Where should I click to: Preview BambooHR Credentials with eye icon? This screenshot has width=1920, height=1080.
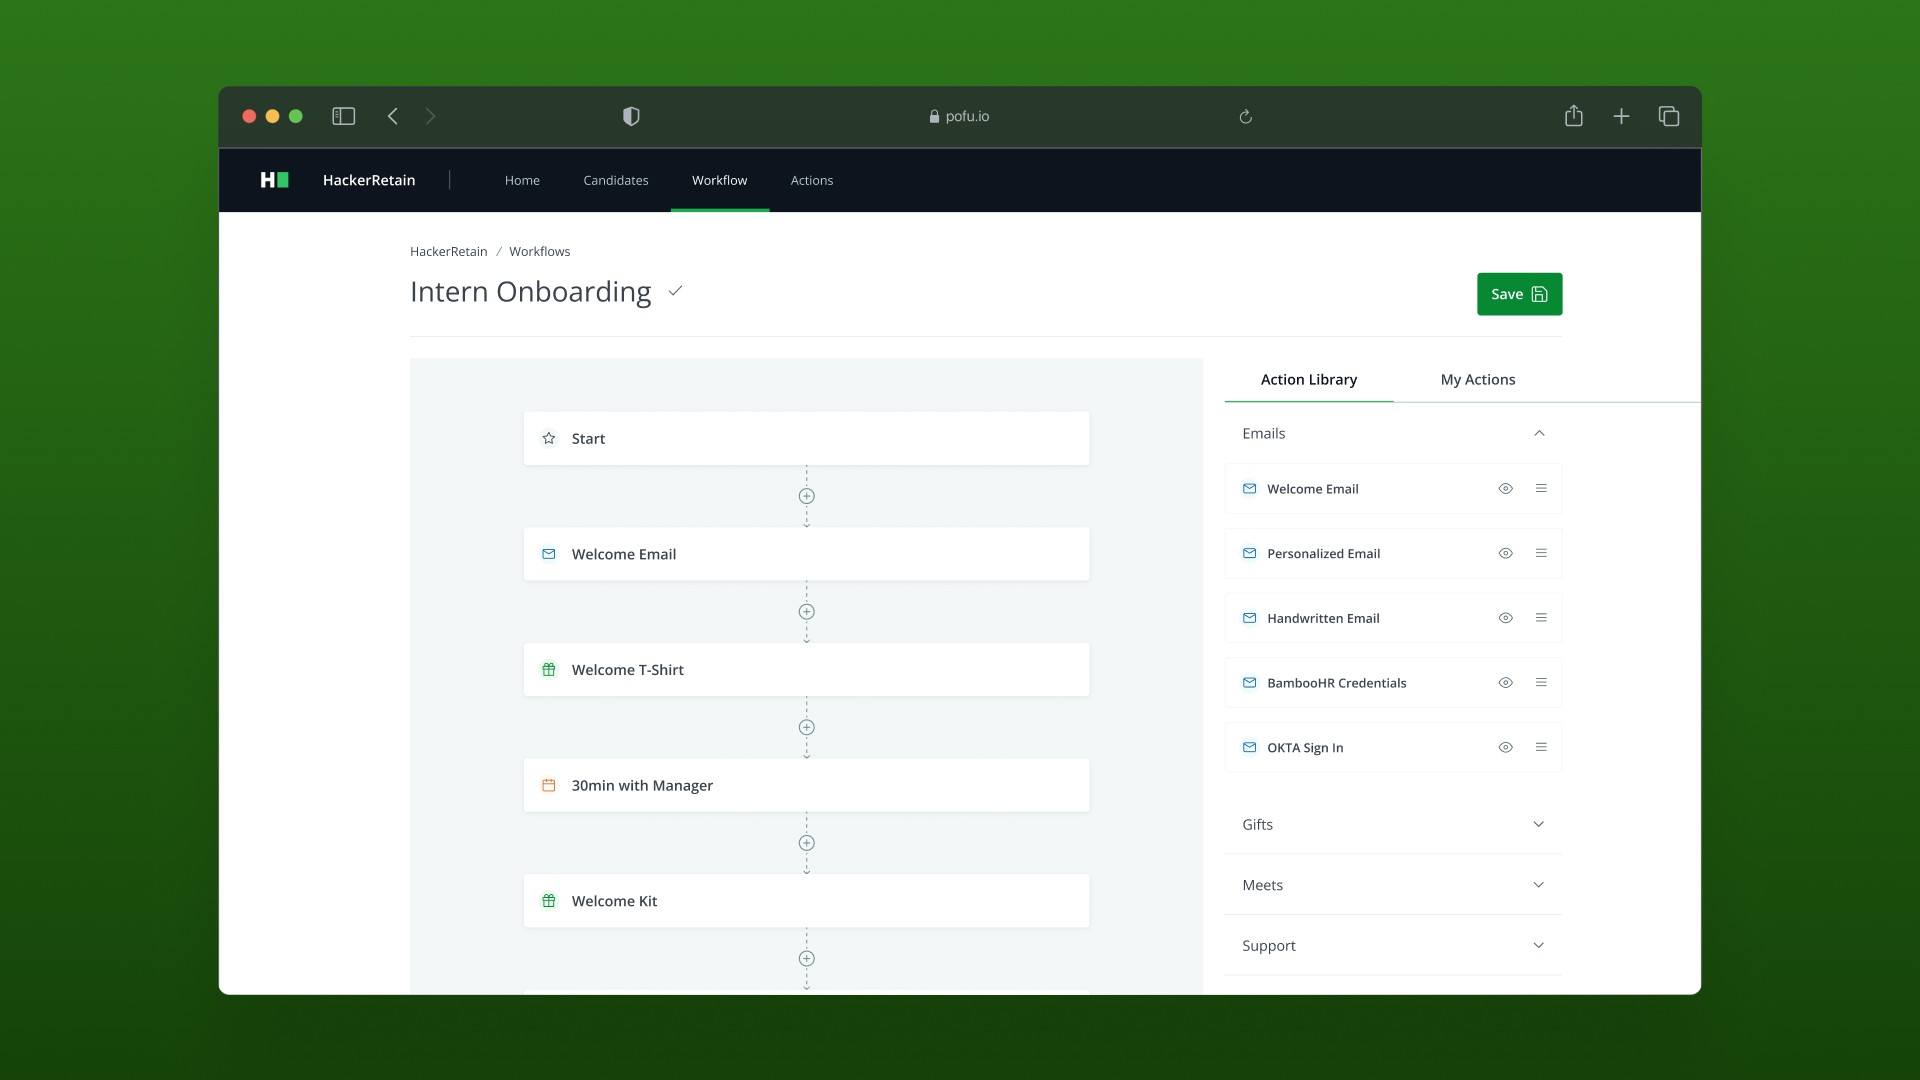point(1505,682)
